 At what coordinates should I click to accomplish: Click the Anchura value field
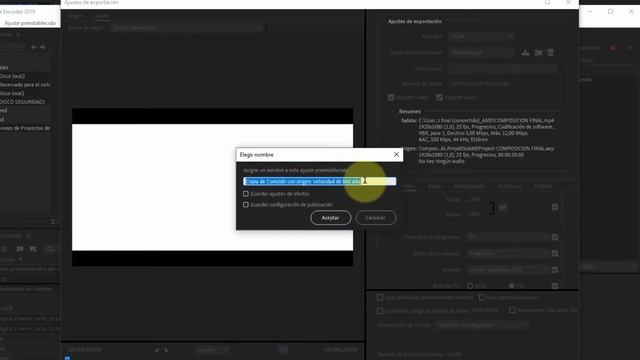click(x=473, y=200)
